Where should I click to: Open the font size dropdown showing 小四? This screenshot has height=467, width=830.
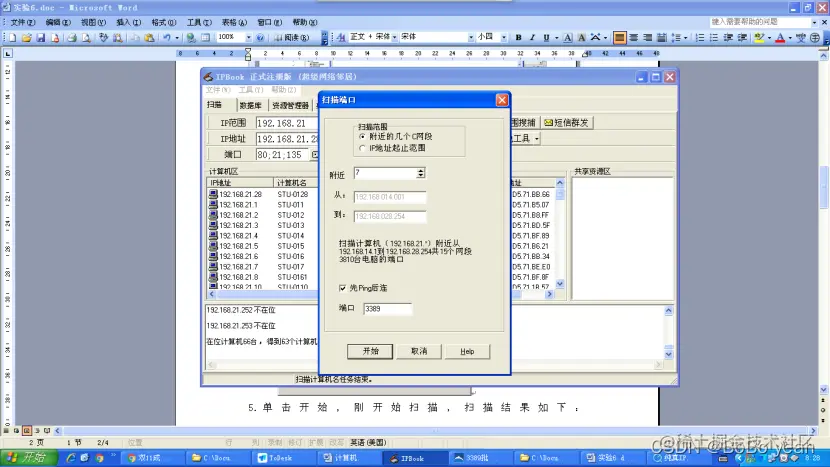pos(503,37)
